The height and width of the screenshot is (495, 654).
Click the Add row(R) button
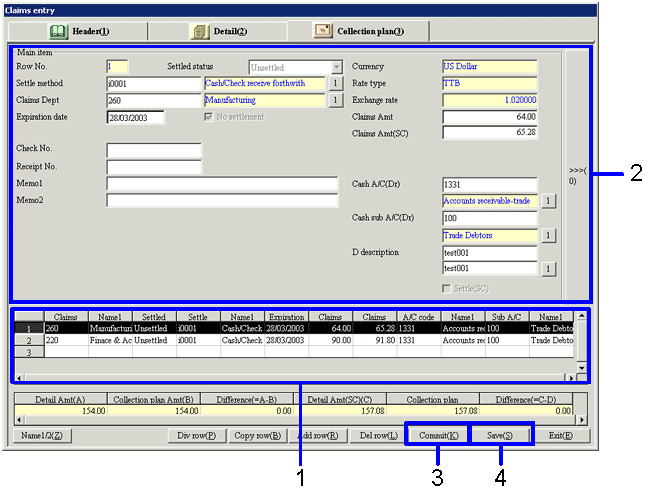click(318, 436)
